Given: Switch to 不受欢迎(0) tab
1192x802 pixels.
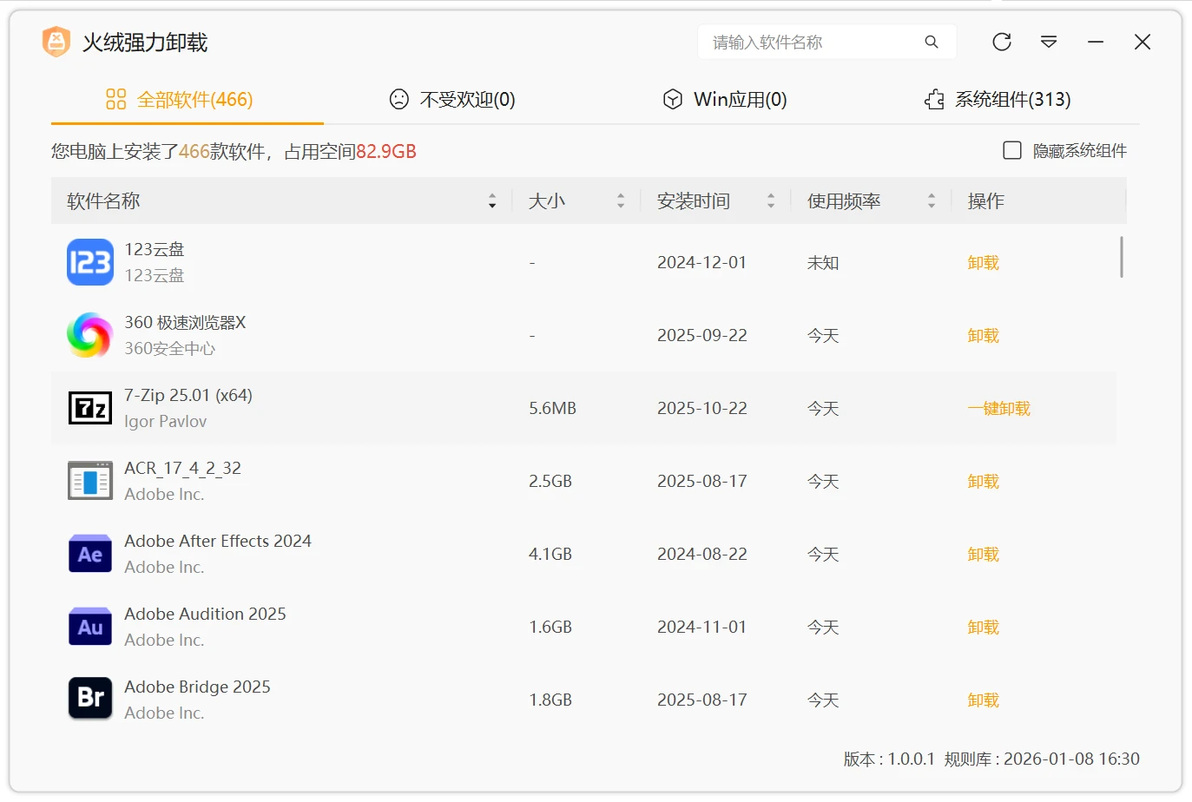Looking at the screenshot, I should 452,99.
